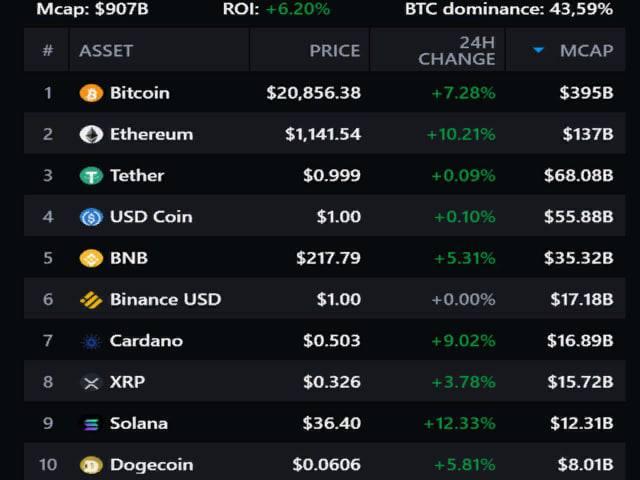Sort by the # rank column header
The image size is (640, 480).
click(x=47, y=50)
